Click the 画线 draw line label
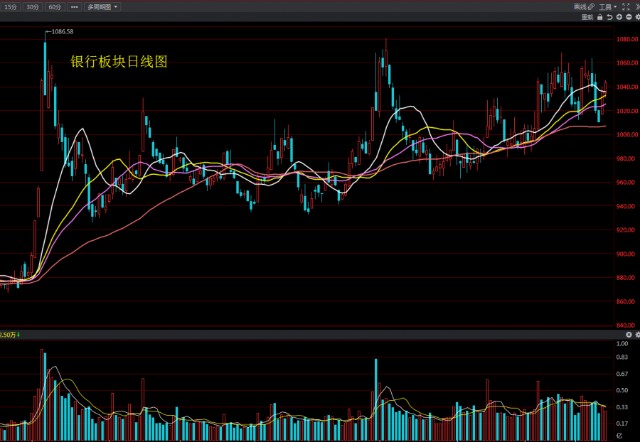The width and height of the screenshot is (640, 442). (580, 6)
